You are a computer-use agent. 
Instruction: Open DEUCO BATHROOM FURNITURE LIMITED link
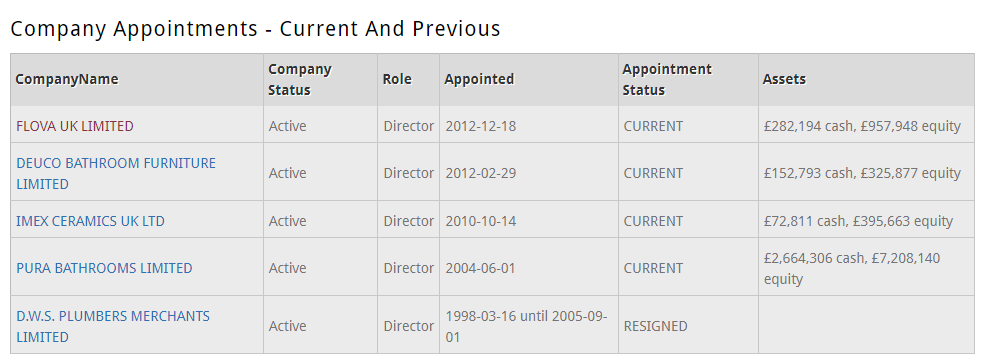click(116, 173)
